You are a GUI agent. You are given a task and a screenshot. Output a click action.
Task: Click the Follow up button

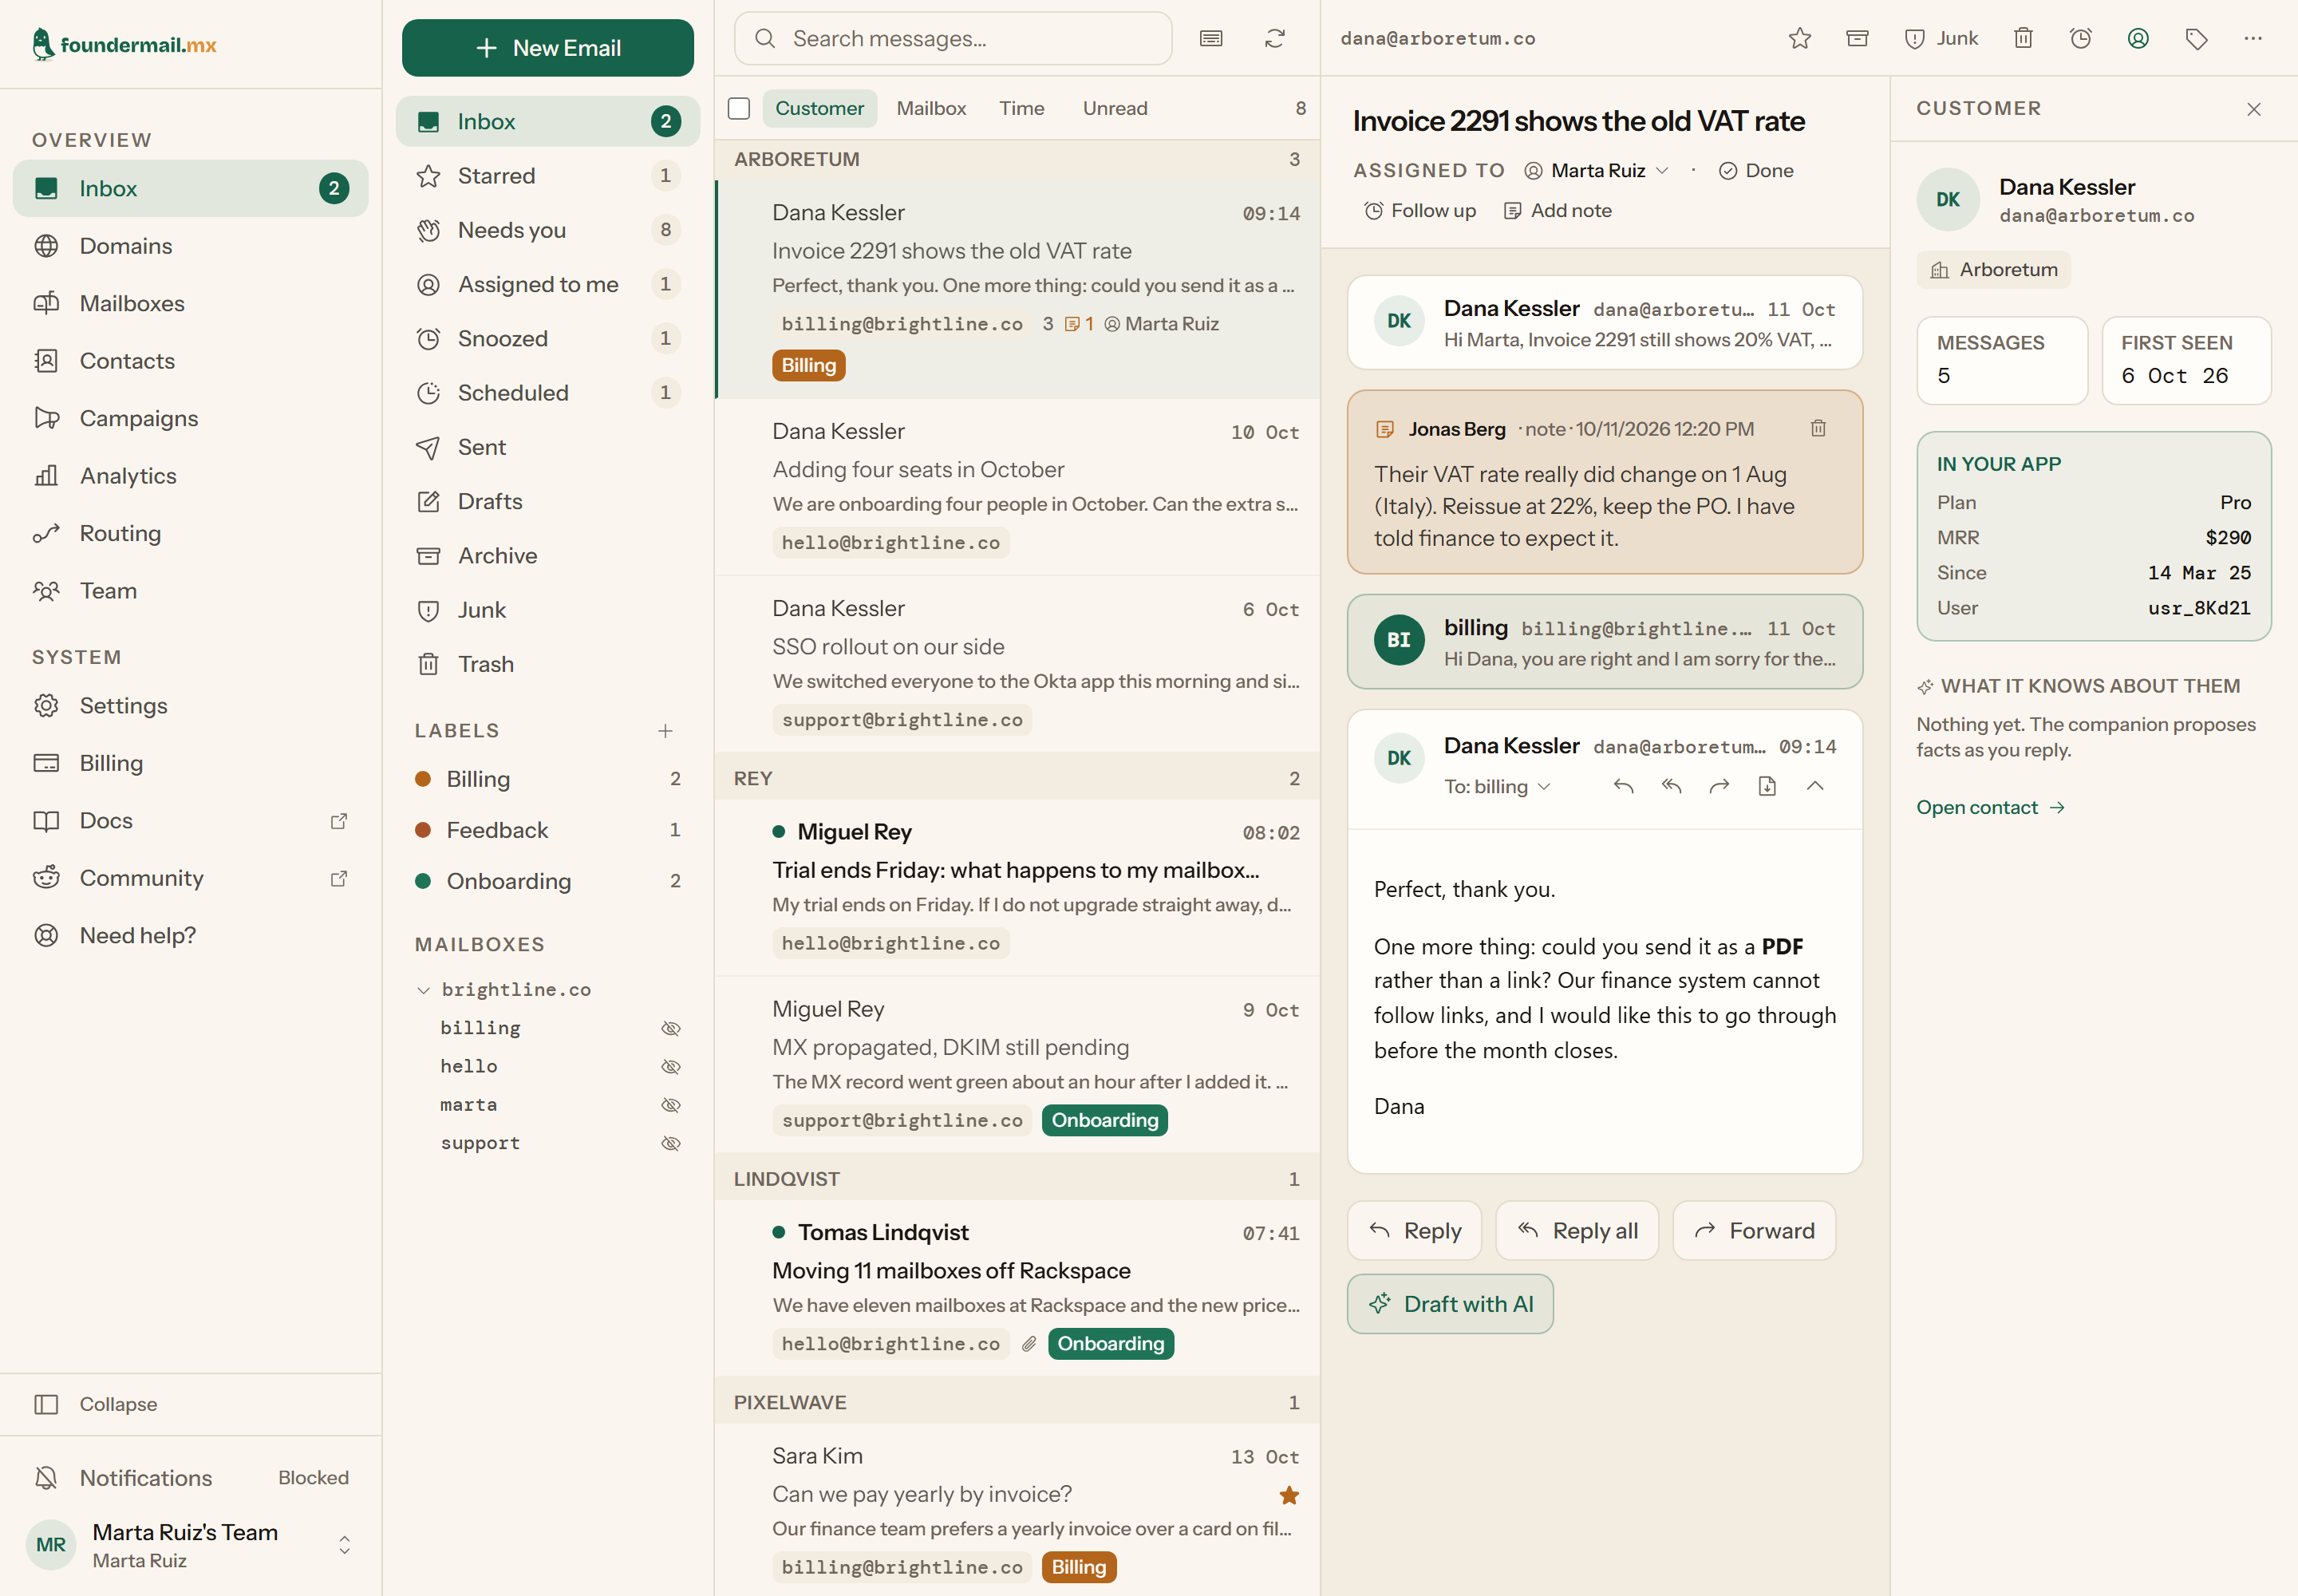click(1420, 210)
